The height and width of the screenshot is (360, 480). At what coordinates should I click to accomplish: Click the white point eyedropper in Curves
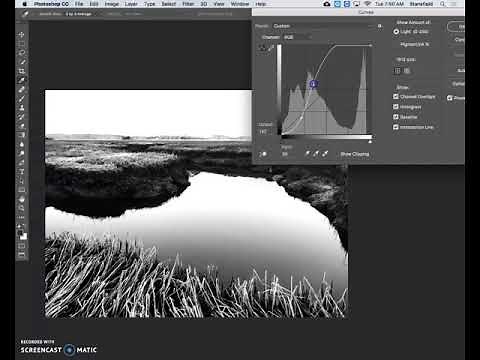(x=325, y=154)
